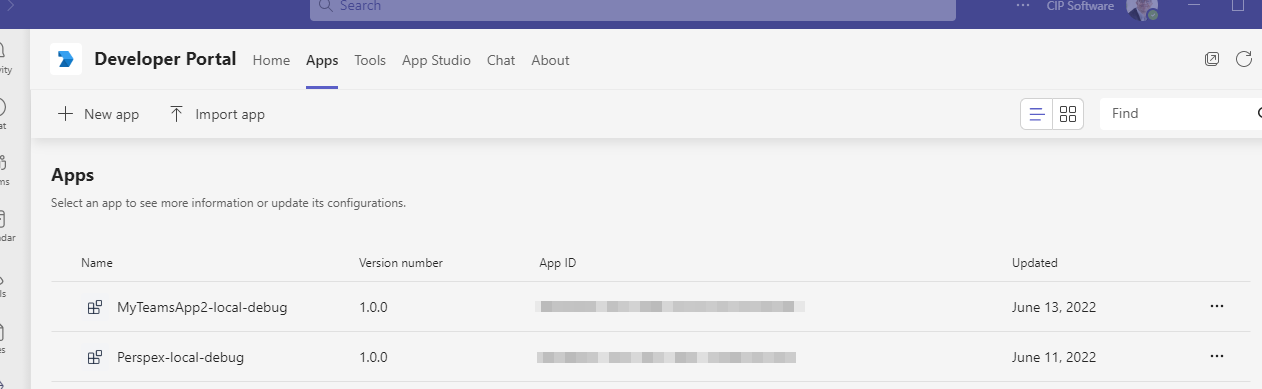Open the Teams settings and more menu
Viewport: 1262px width, 389px height.
pyautogui.click(x=1022, y=6)
